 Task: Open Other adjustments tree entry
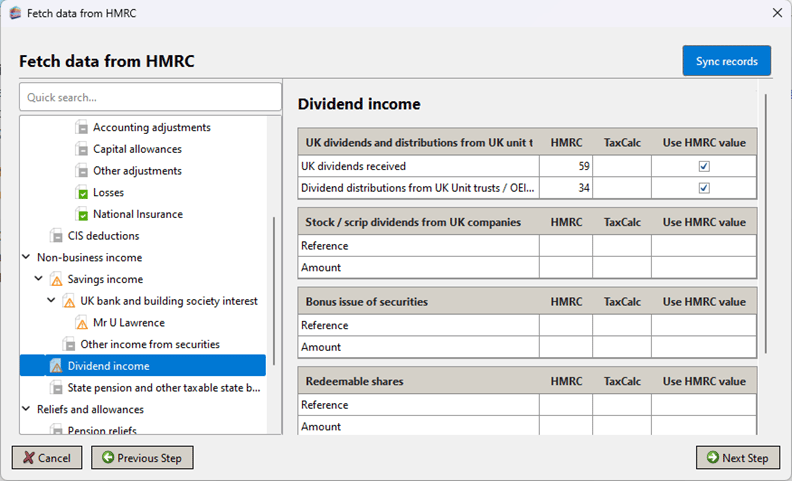pos(137,171)
